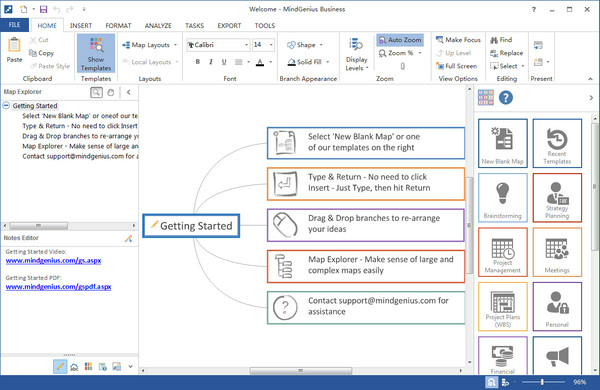Click the Map Explorer search magnifier icon
This screenshot has height=390, width=600.
point(96,92)
